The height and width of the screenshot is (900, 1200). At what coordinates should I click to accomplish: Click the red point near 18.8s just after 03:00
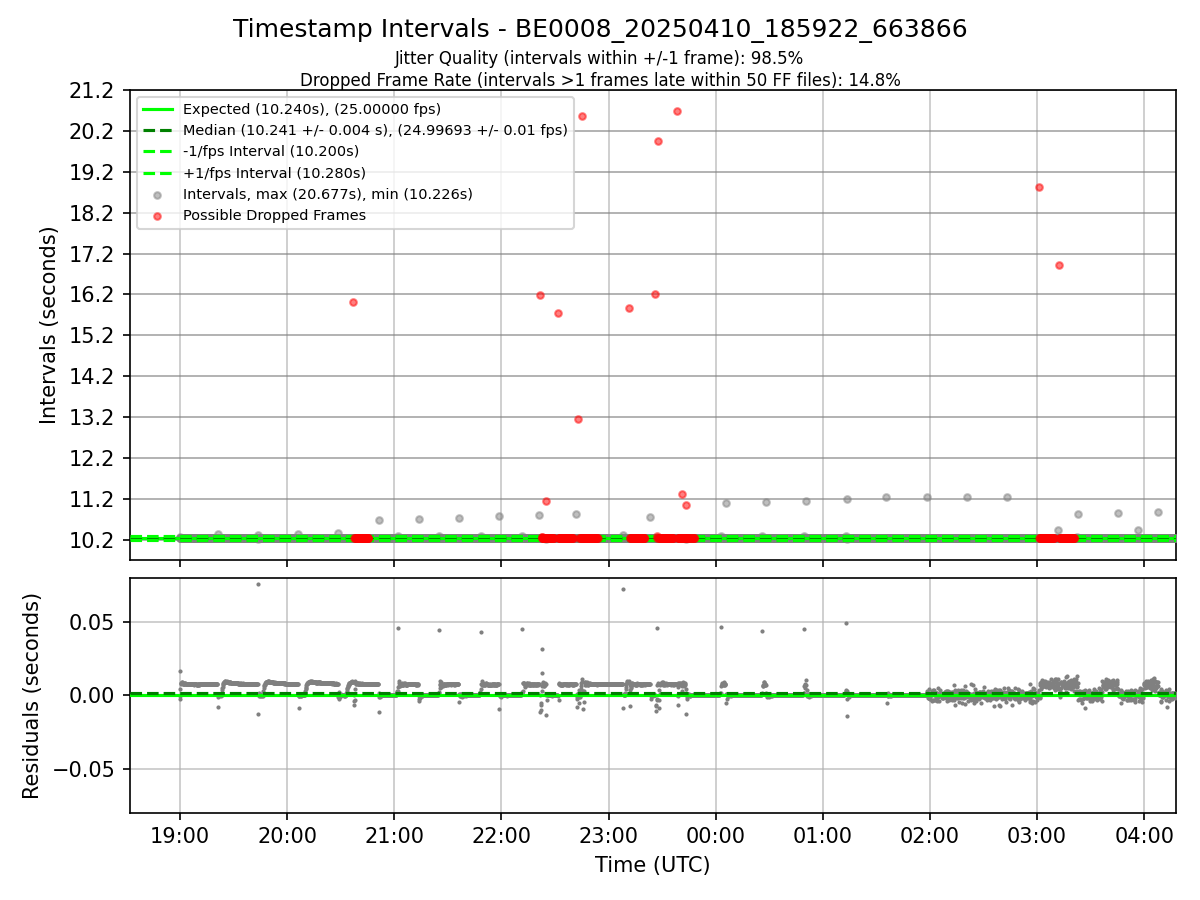coord(1039,187)
